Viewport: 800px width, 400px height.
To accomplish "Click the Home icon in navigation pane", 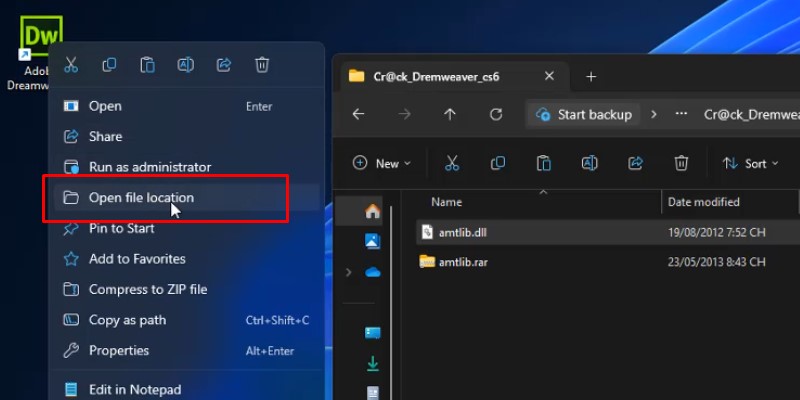I will tap(372, 211).
